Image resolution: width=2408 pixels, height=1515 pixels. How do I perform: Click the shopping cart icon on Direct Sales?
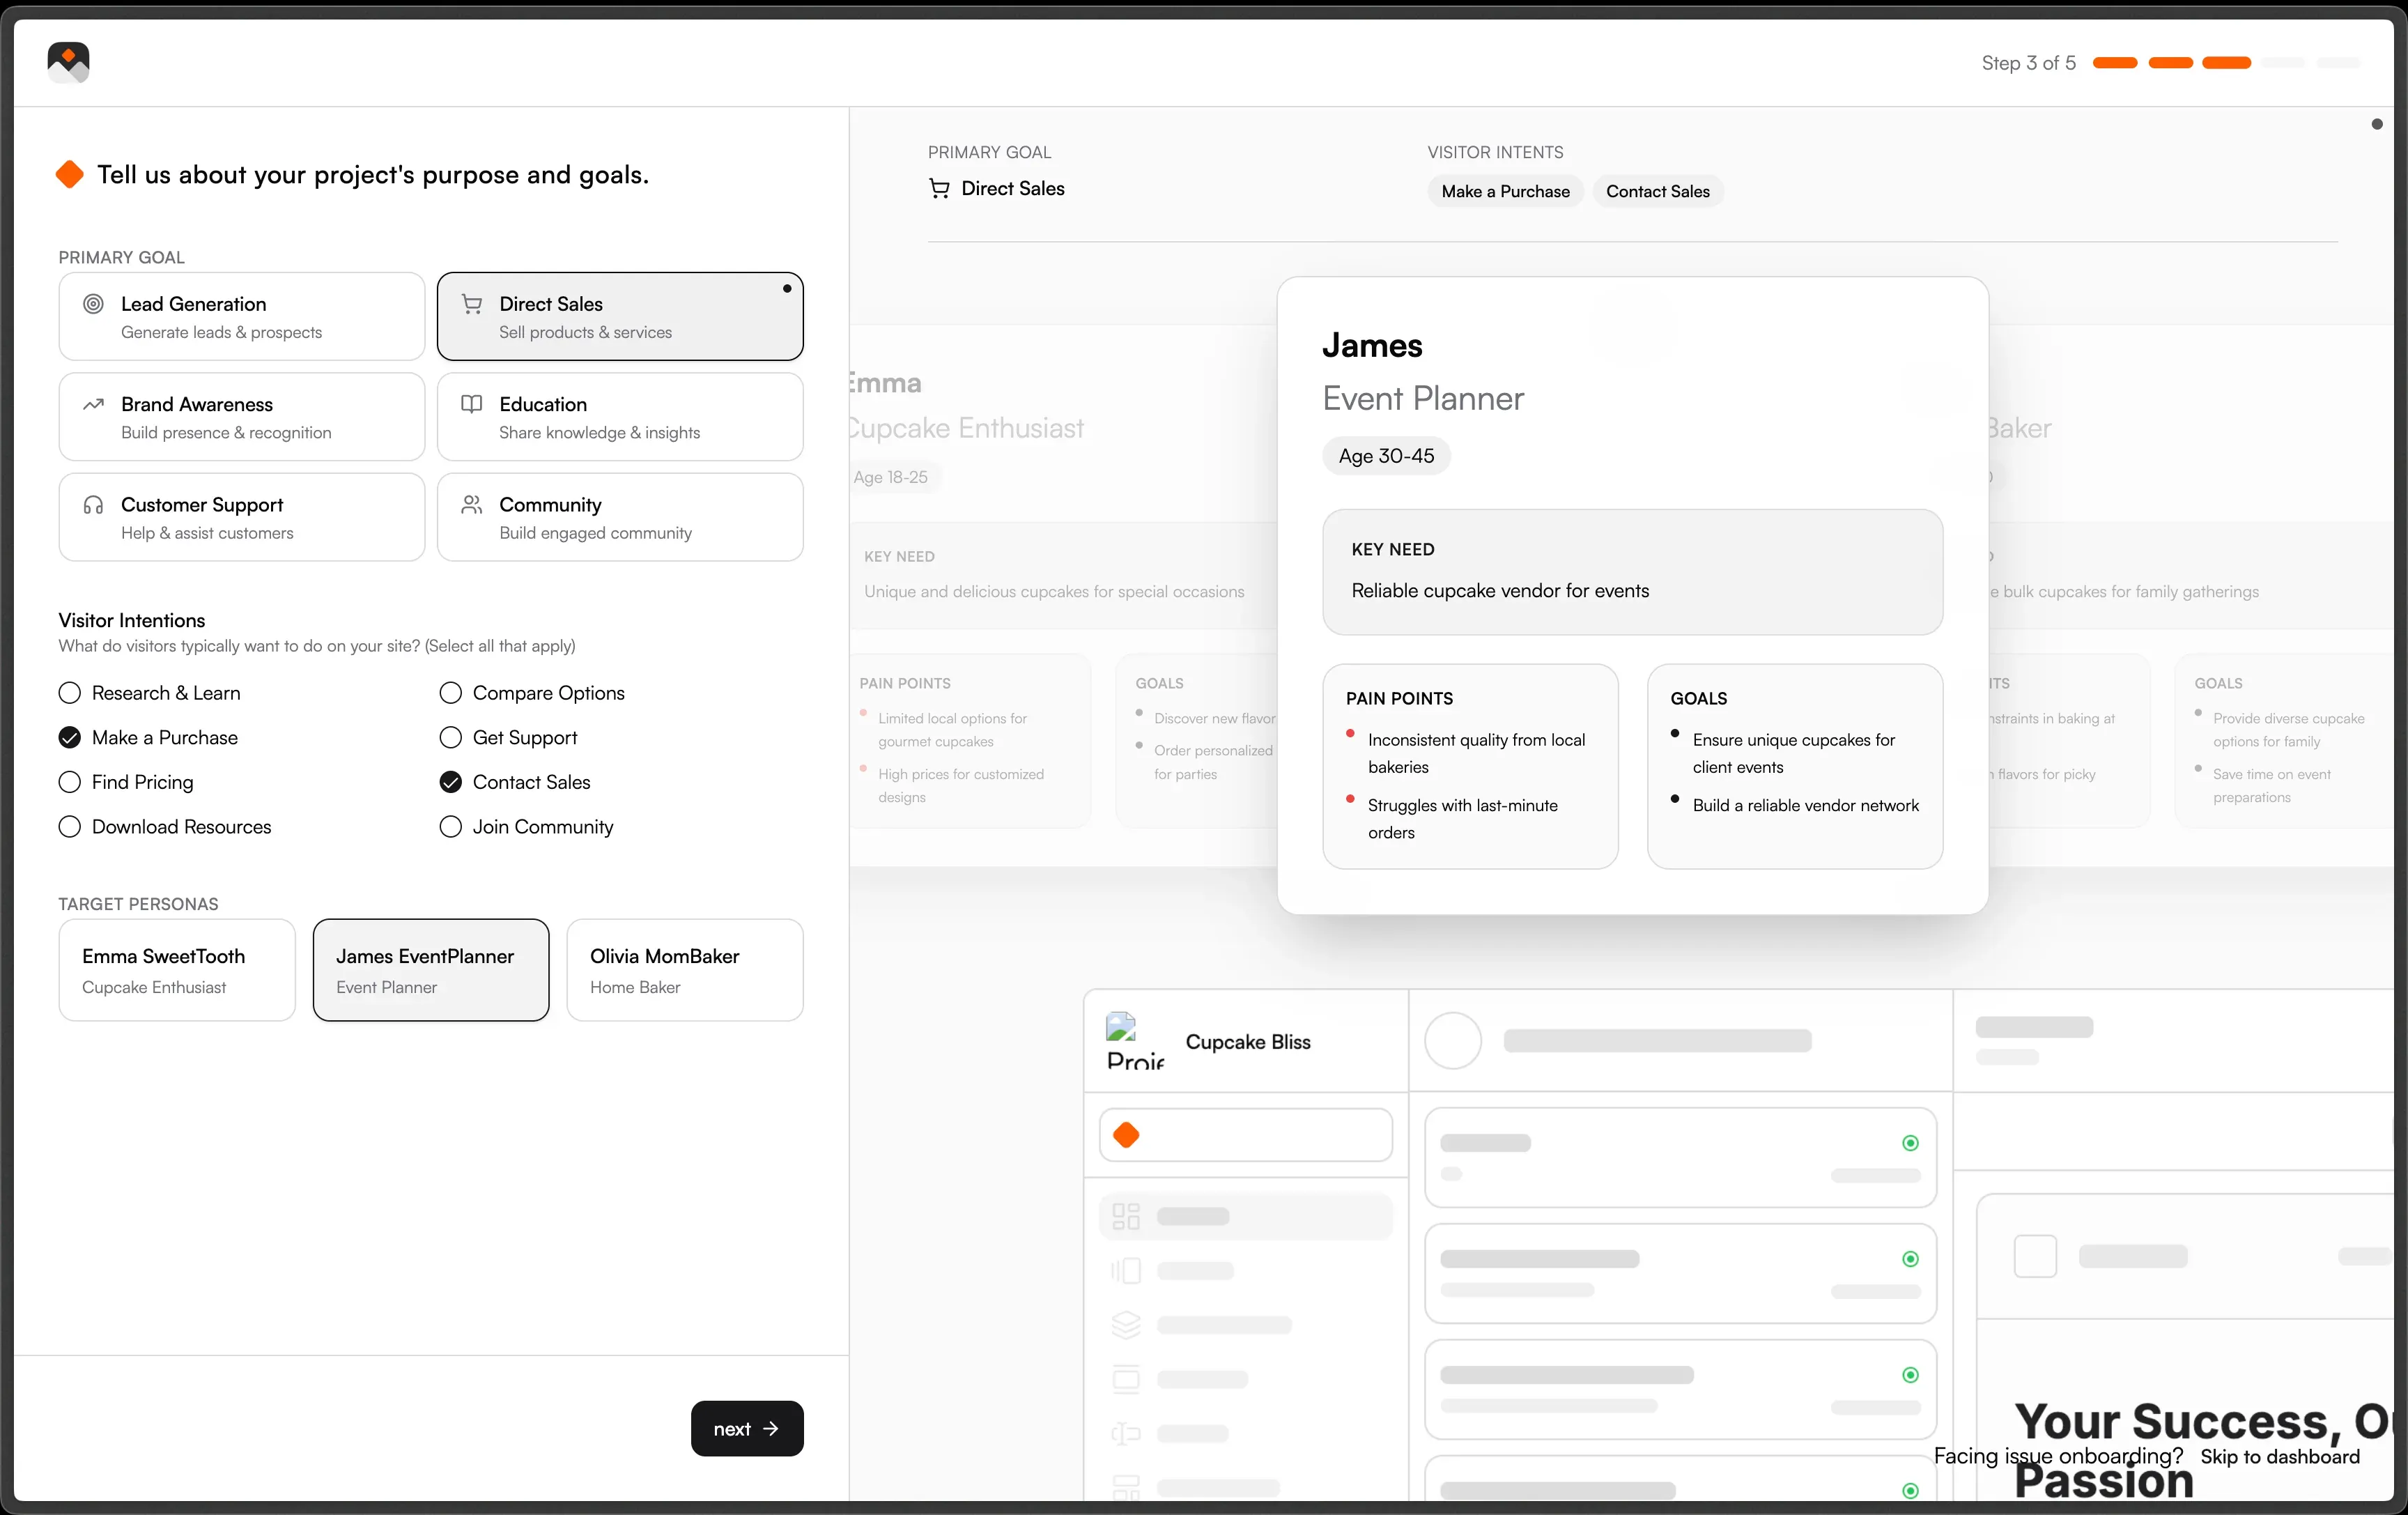472,303
